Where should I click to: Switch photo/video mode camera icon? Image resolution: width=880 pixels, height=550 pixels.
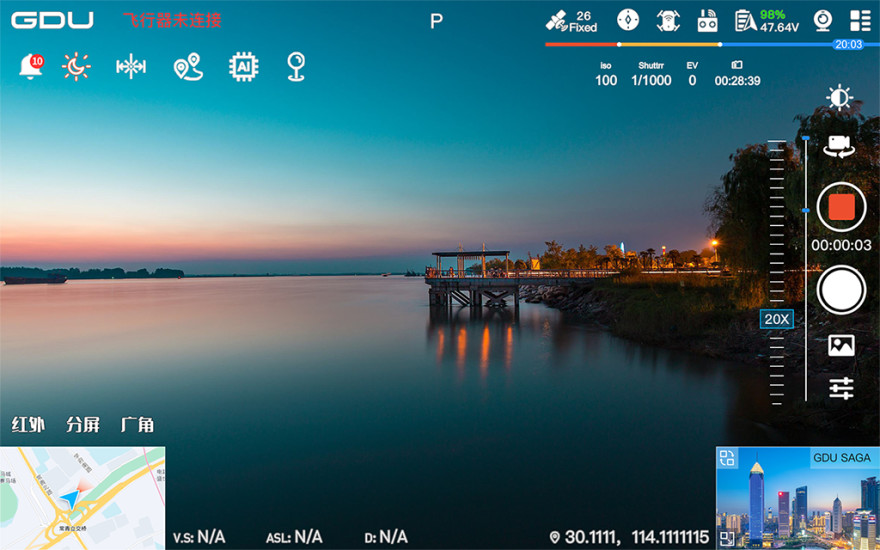840,146
